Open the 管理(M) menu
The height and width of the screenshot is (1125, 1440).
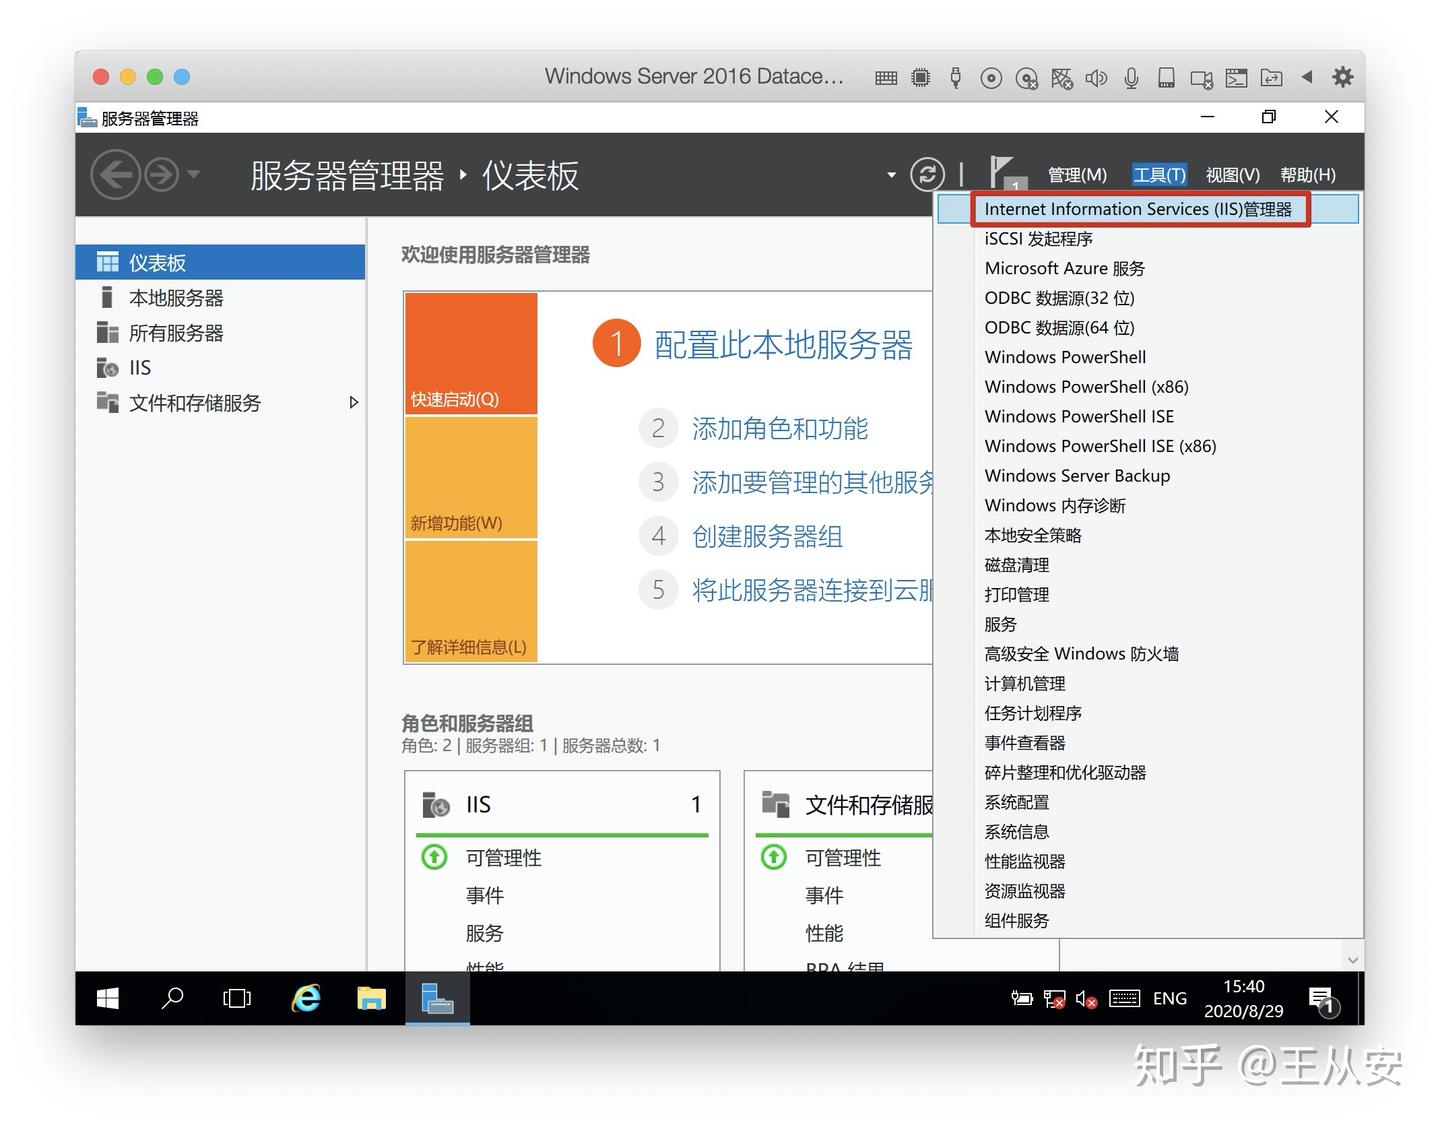click(x=1077, y=174)
